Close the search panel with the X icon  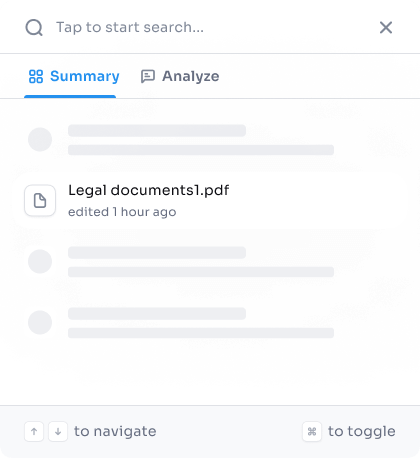point(386,27)
